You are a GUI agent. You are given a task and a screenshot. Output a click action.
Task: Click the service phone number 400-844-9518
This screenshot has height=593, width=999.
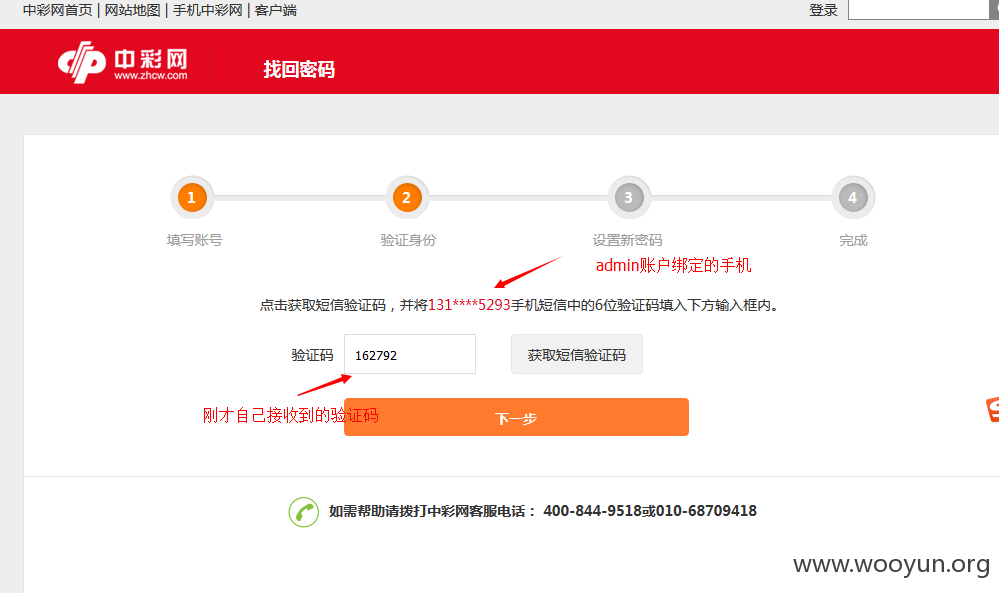click(592, 511)
